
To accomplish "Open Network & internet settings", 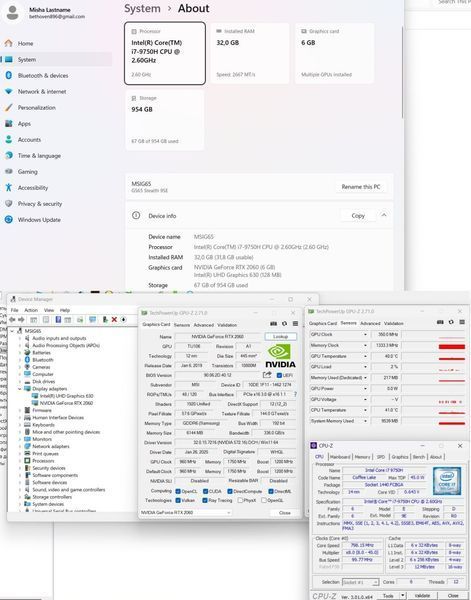I will (x=42, y=92).
